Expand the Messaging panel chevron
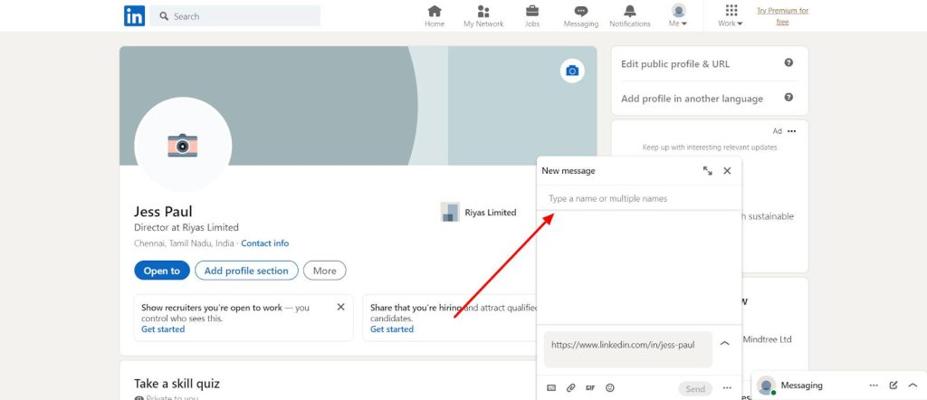This screenshot has width=927, height=400. pyautogui.click(x=912, y=385)
